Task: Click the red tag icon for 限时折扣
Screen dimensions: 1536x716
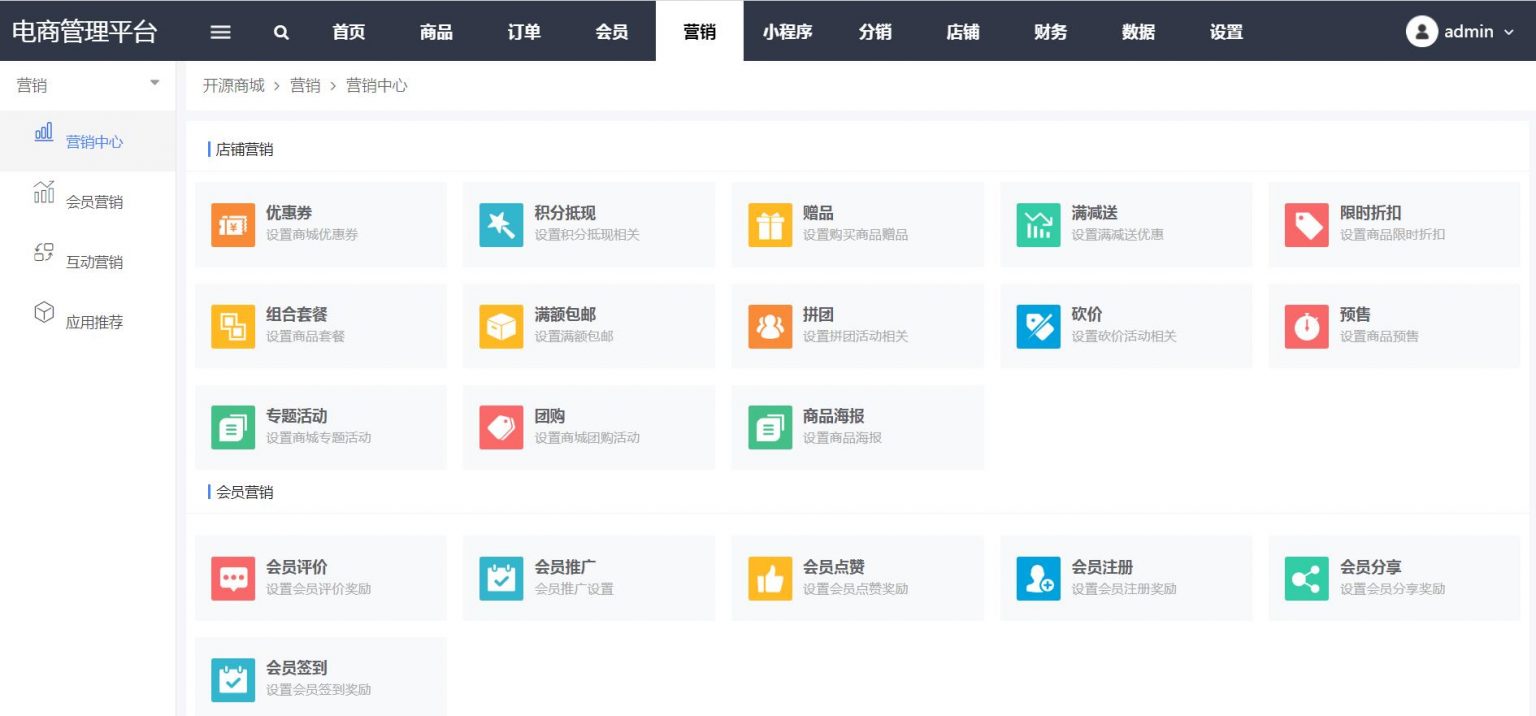Action: click(1306, 225)
